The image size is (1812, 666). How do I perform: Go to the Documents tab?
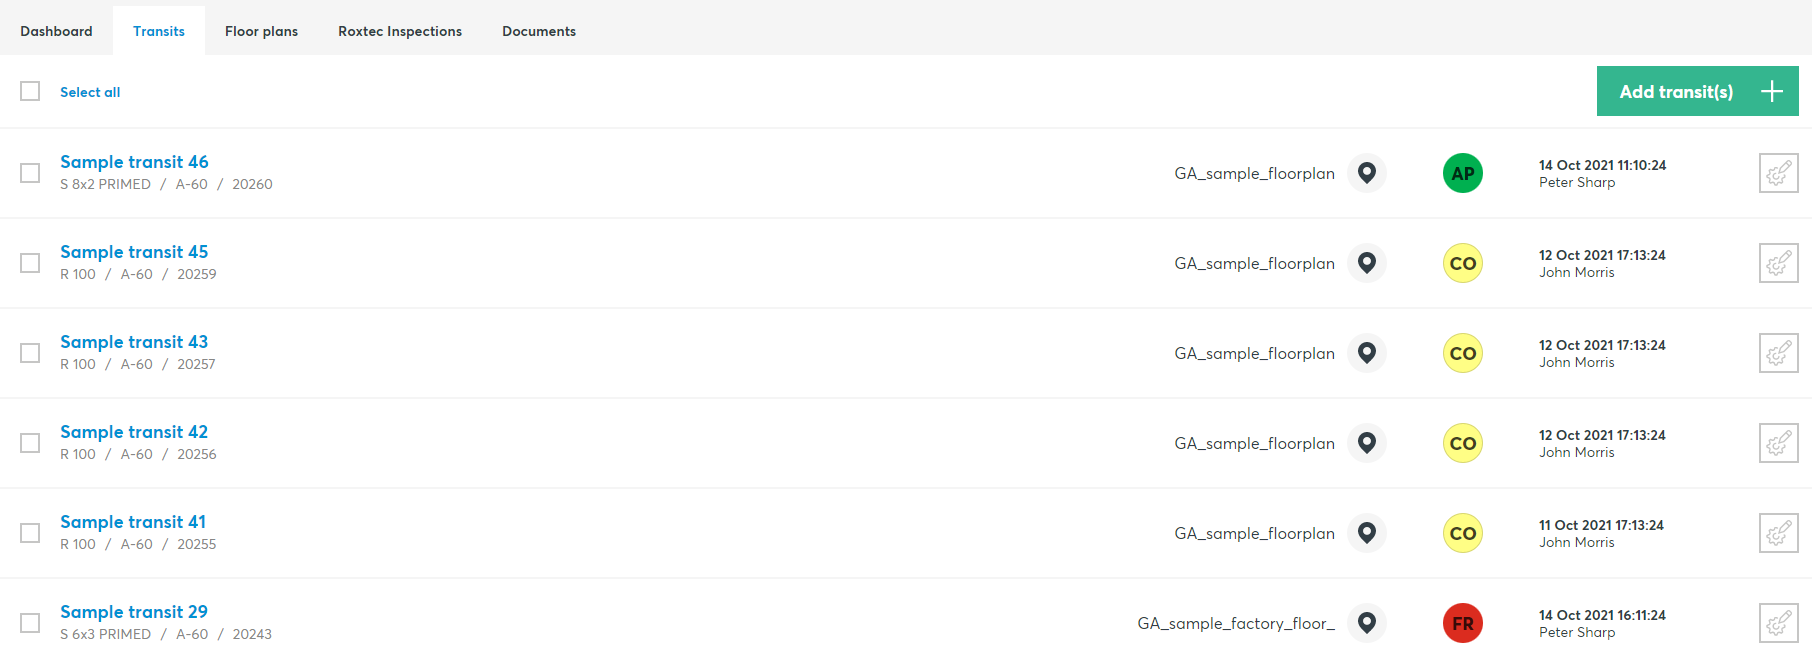pyautogui.click(x=538, y=31)
